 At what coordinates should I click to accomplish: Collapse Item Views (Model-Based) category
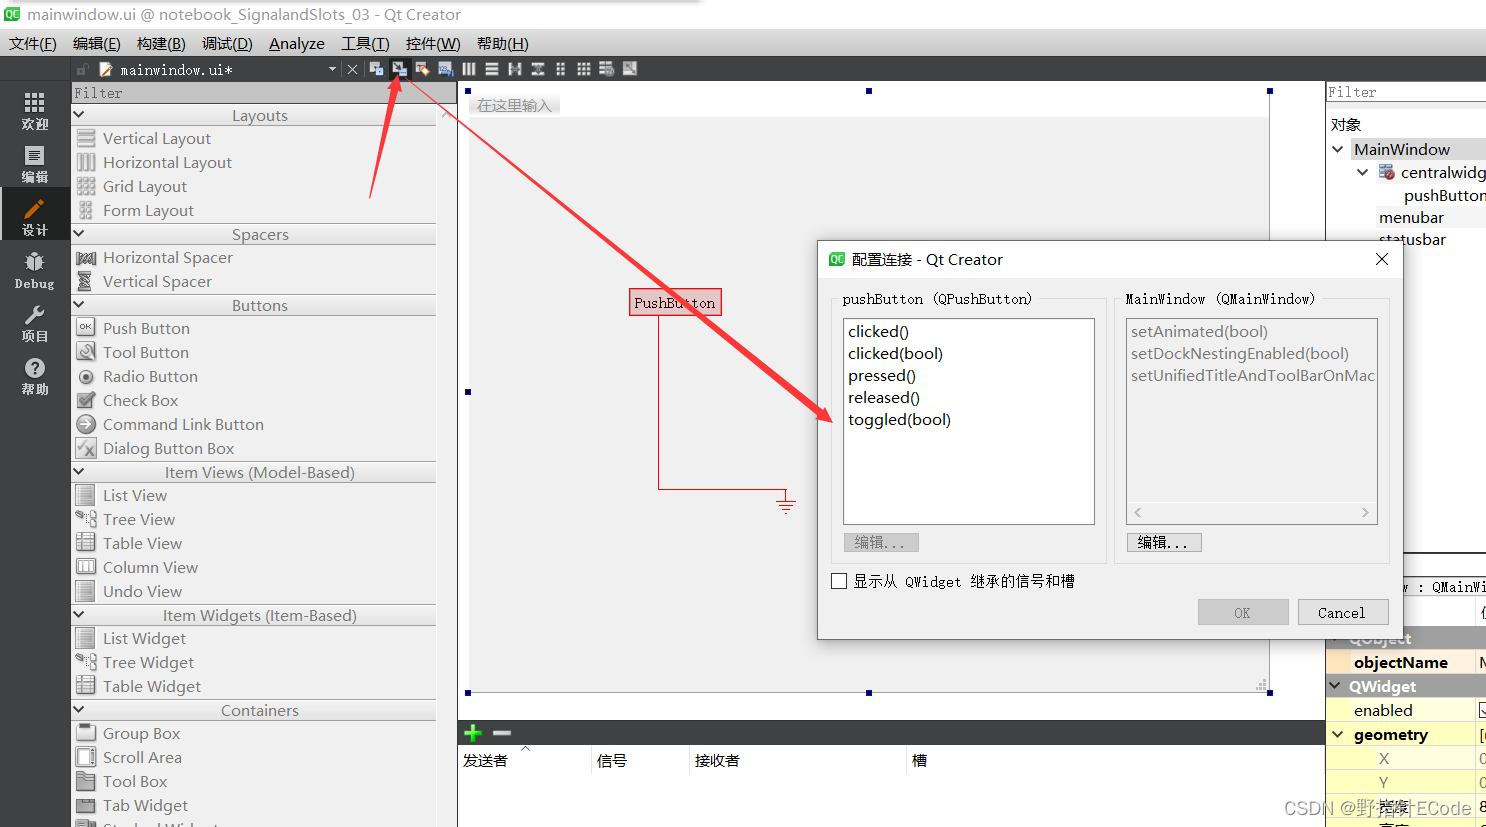point(79,472)
